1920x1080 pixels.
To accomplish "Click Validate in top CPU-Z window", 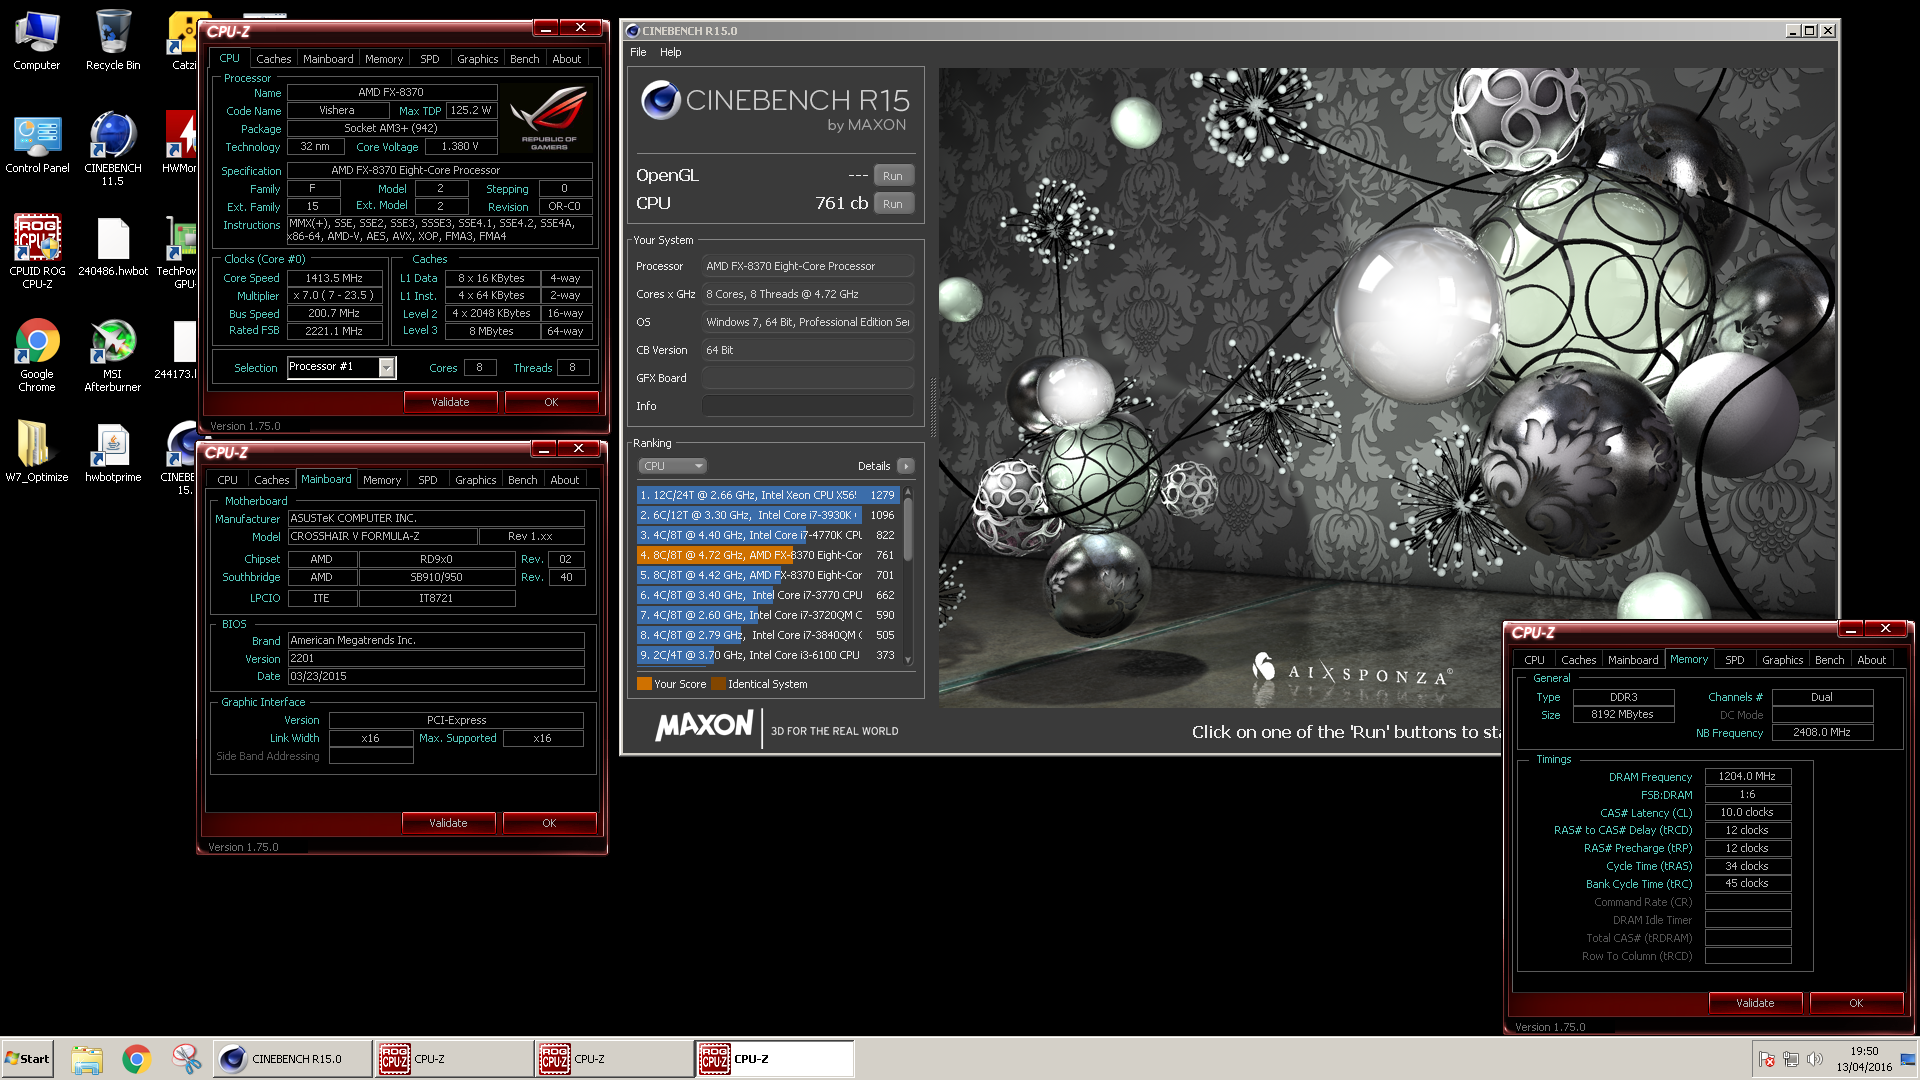I will [450, 402].
